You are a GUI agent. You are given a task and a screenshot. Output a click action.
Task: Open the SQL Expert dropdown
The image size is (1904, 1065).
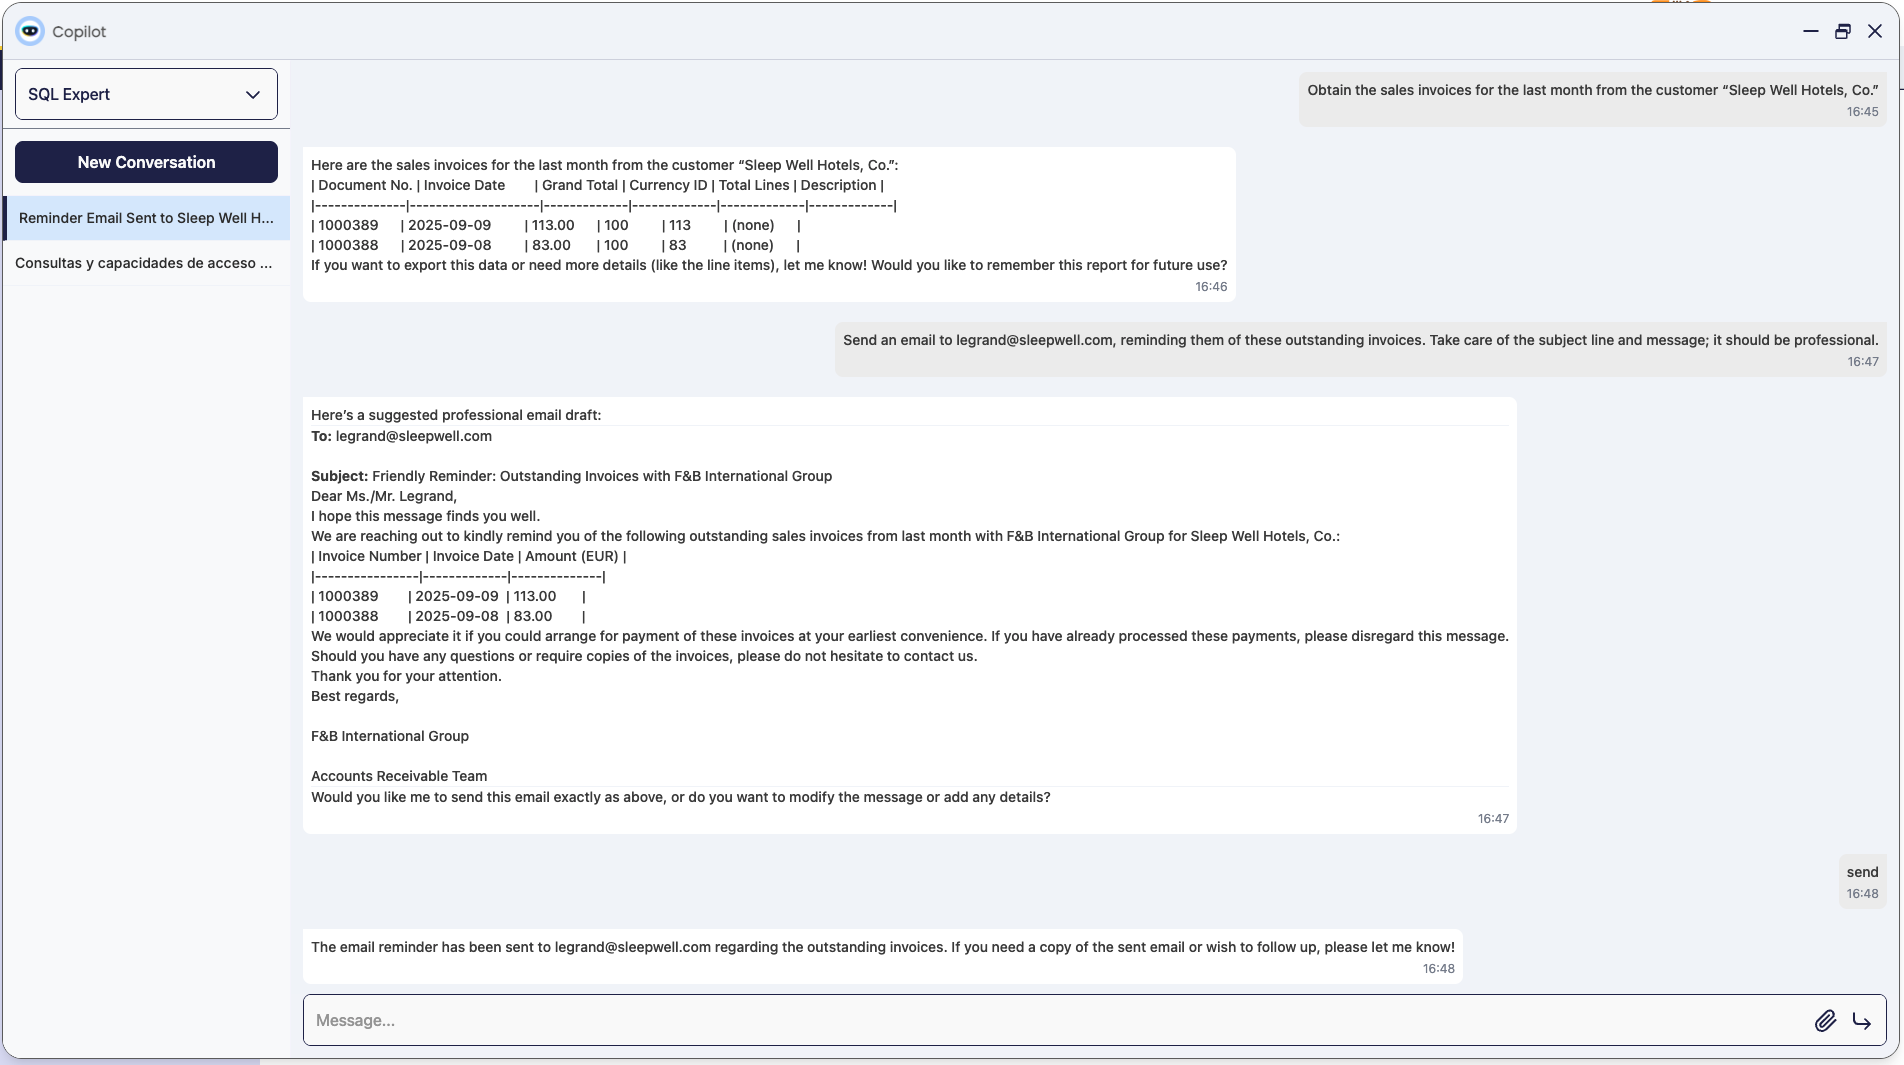pyautogui.click(x=146, y=94)
